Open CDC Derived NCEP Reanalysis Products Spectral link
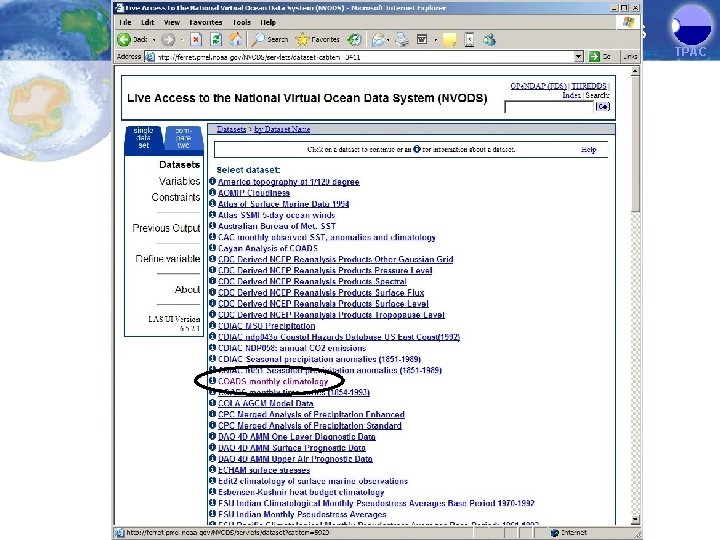Screen dimensions: 720x540 pyautogui.click(x=312, y=281)
